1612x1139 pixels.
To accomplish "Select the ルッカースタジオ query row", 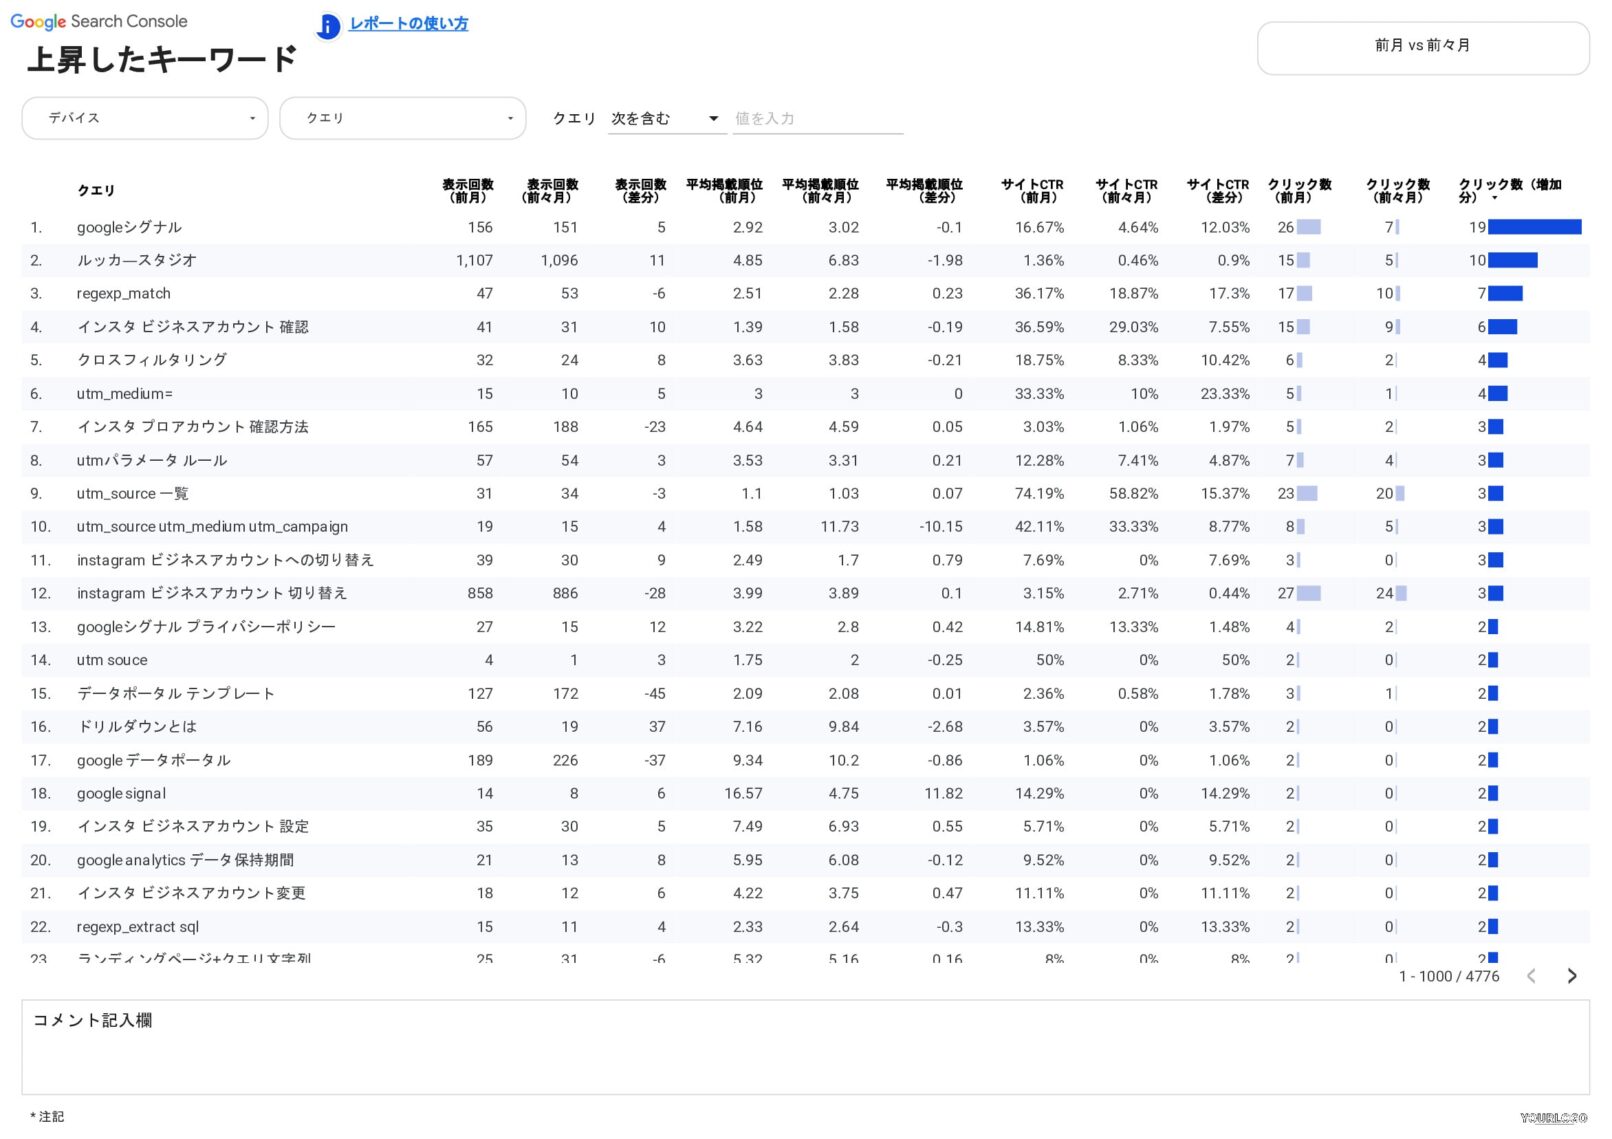I will pyautogui.click(x=137, y=261).
